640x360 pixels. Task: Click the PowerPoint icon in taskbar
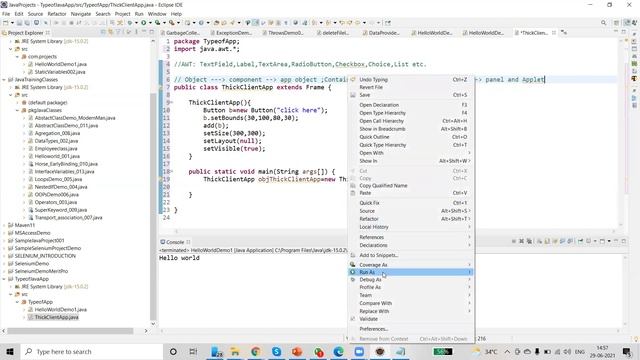[x=297, y=351]
